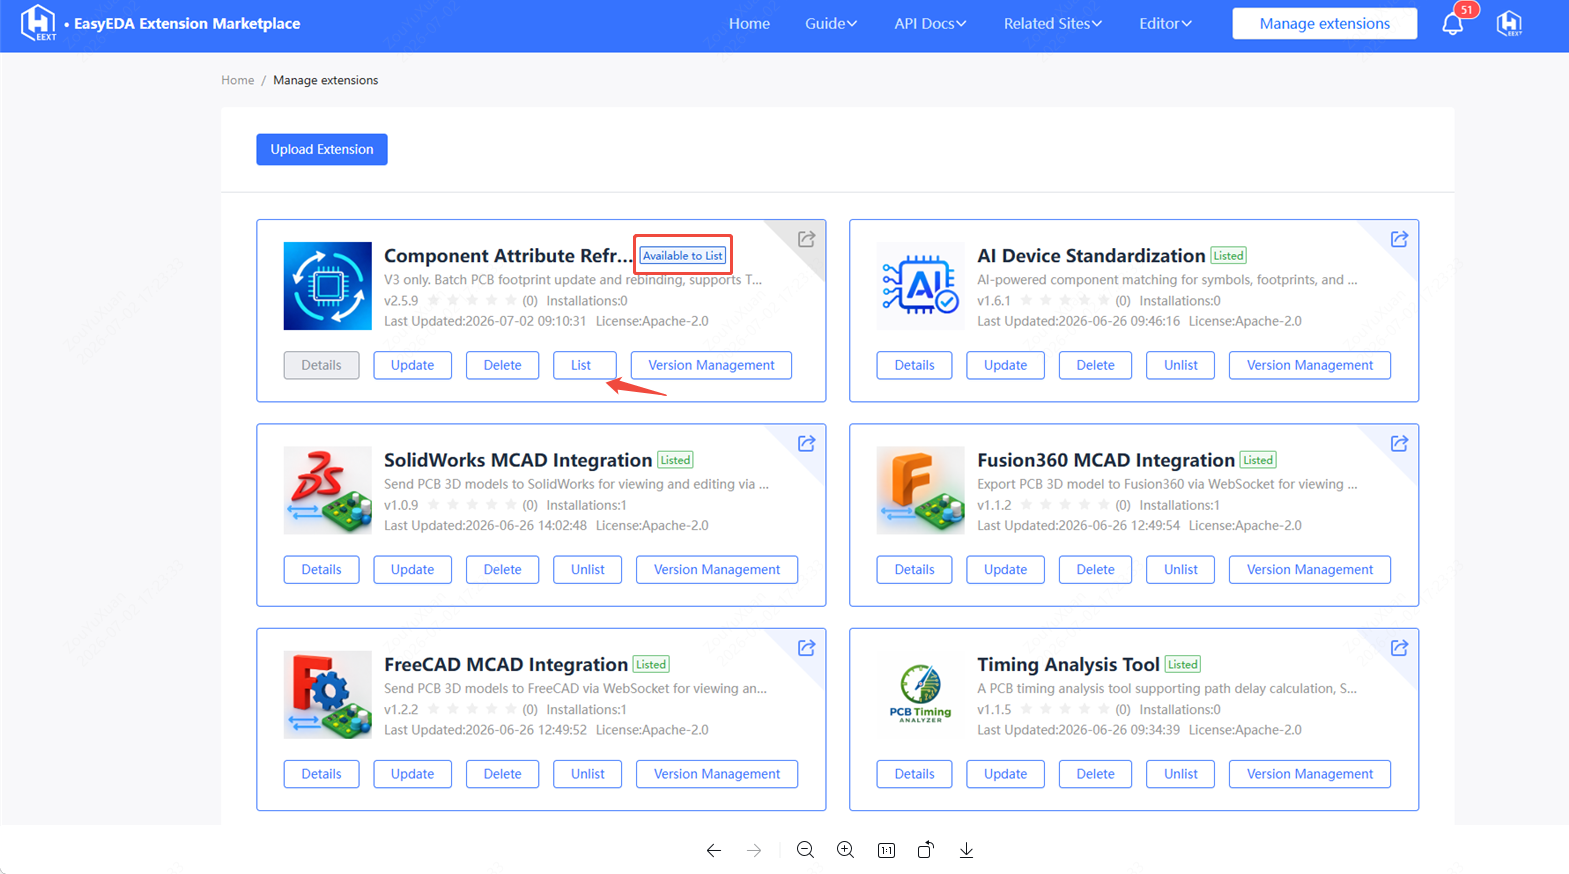Go to Home in the top navigation
The image size is (1569, 874).
749,23
